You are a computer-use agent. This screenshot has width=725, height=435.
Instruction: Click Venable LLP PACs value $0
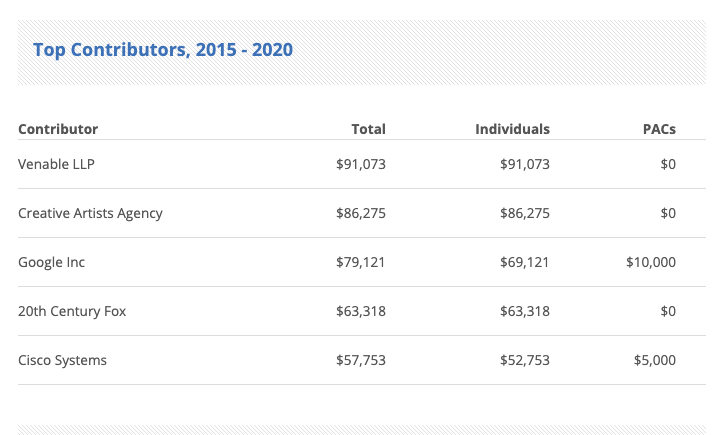[668, 164]
